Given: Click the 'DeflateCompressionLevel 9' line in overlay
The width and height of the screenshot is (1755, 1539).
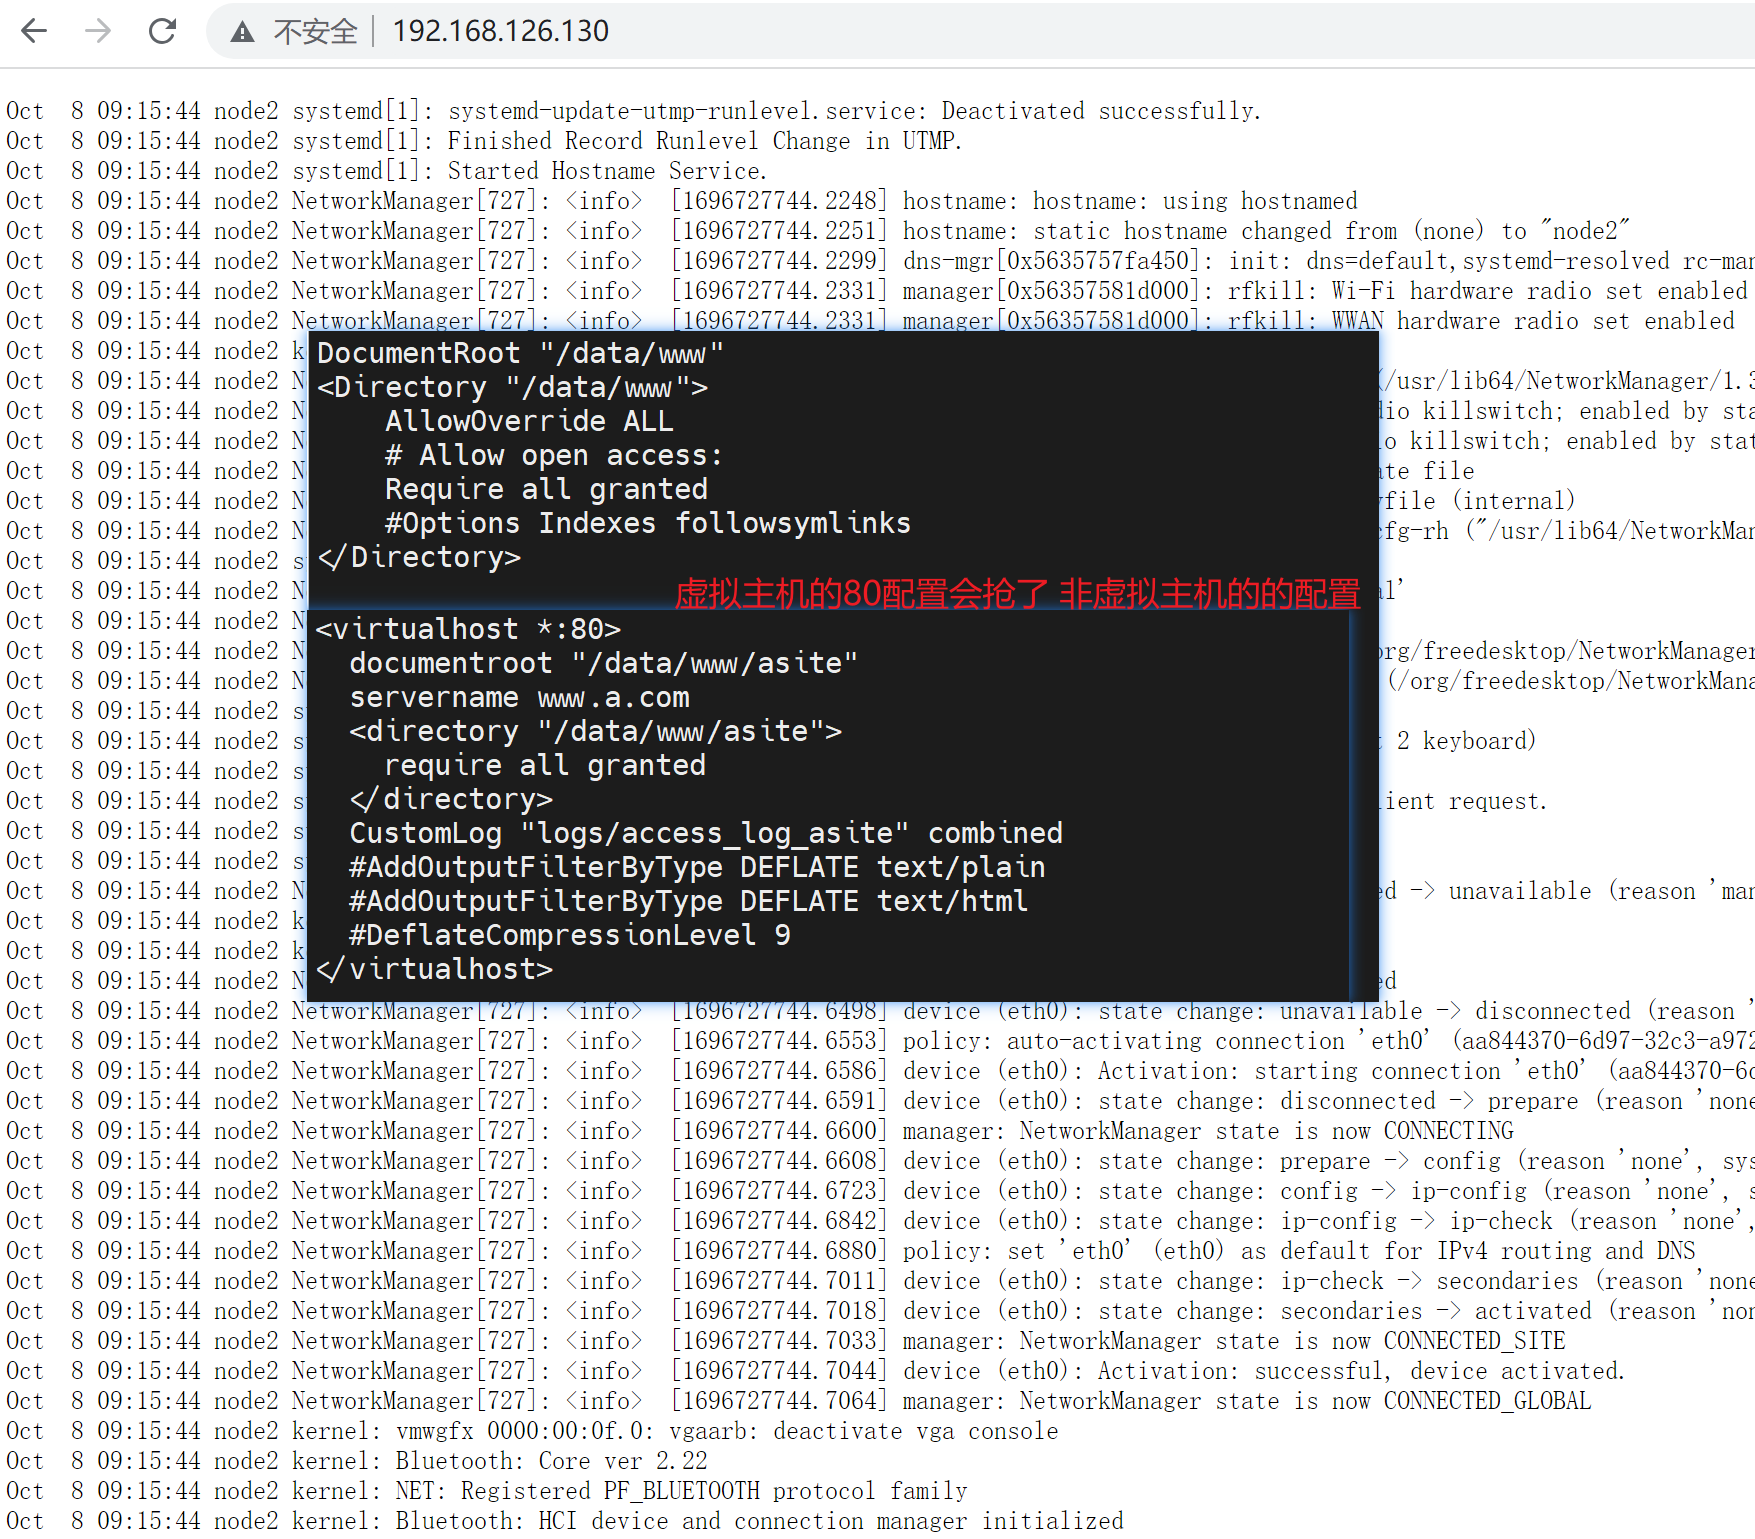Looking at the screenshot, I should tap(569, 935).
